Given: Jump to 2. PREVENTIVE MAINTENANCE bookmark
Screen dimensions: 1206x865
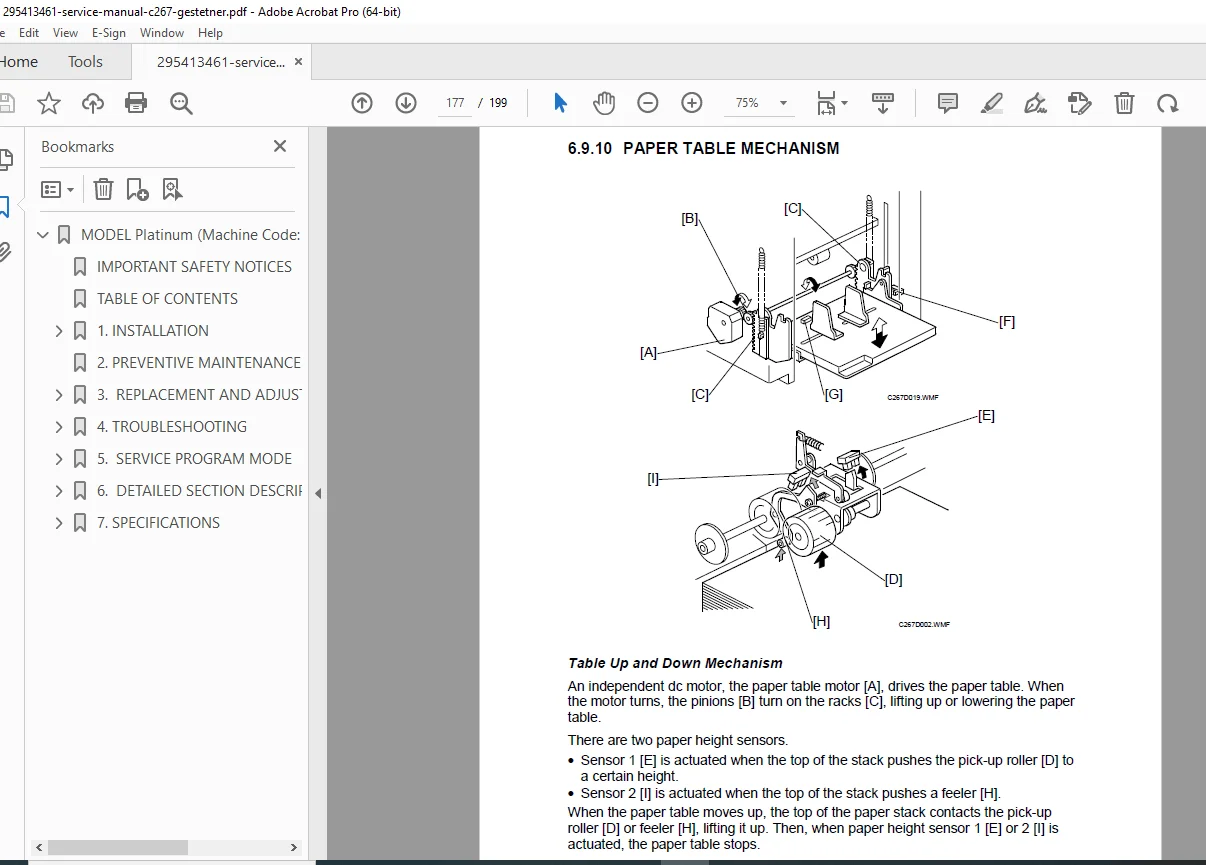Looking at the screenshot, I should tap(199, 363).
